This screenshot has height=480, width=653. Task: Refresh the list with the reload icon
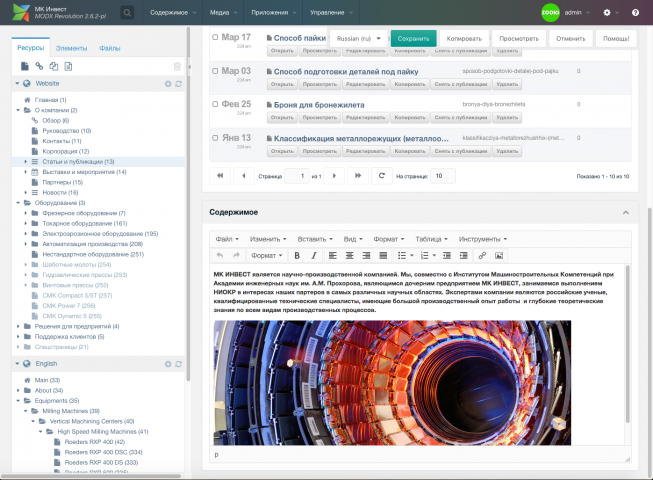pyautogui.click(x=381, y=176)
